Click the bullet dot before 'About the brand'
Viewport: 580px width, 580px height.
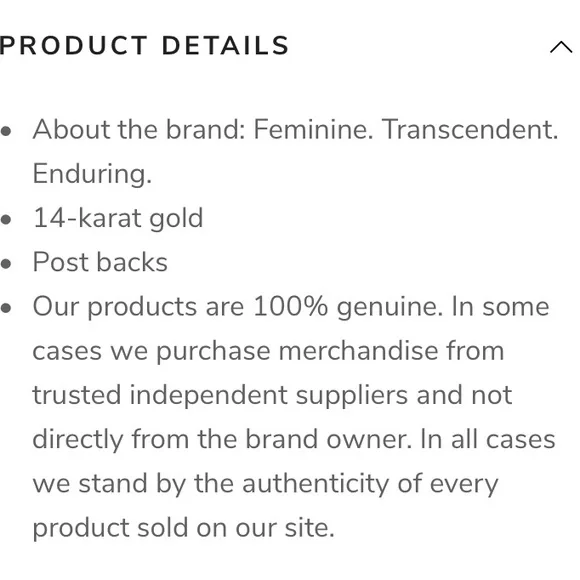[x=6, y=131]
